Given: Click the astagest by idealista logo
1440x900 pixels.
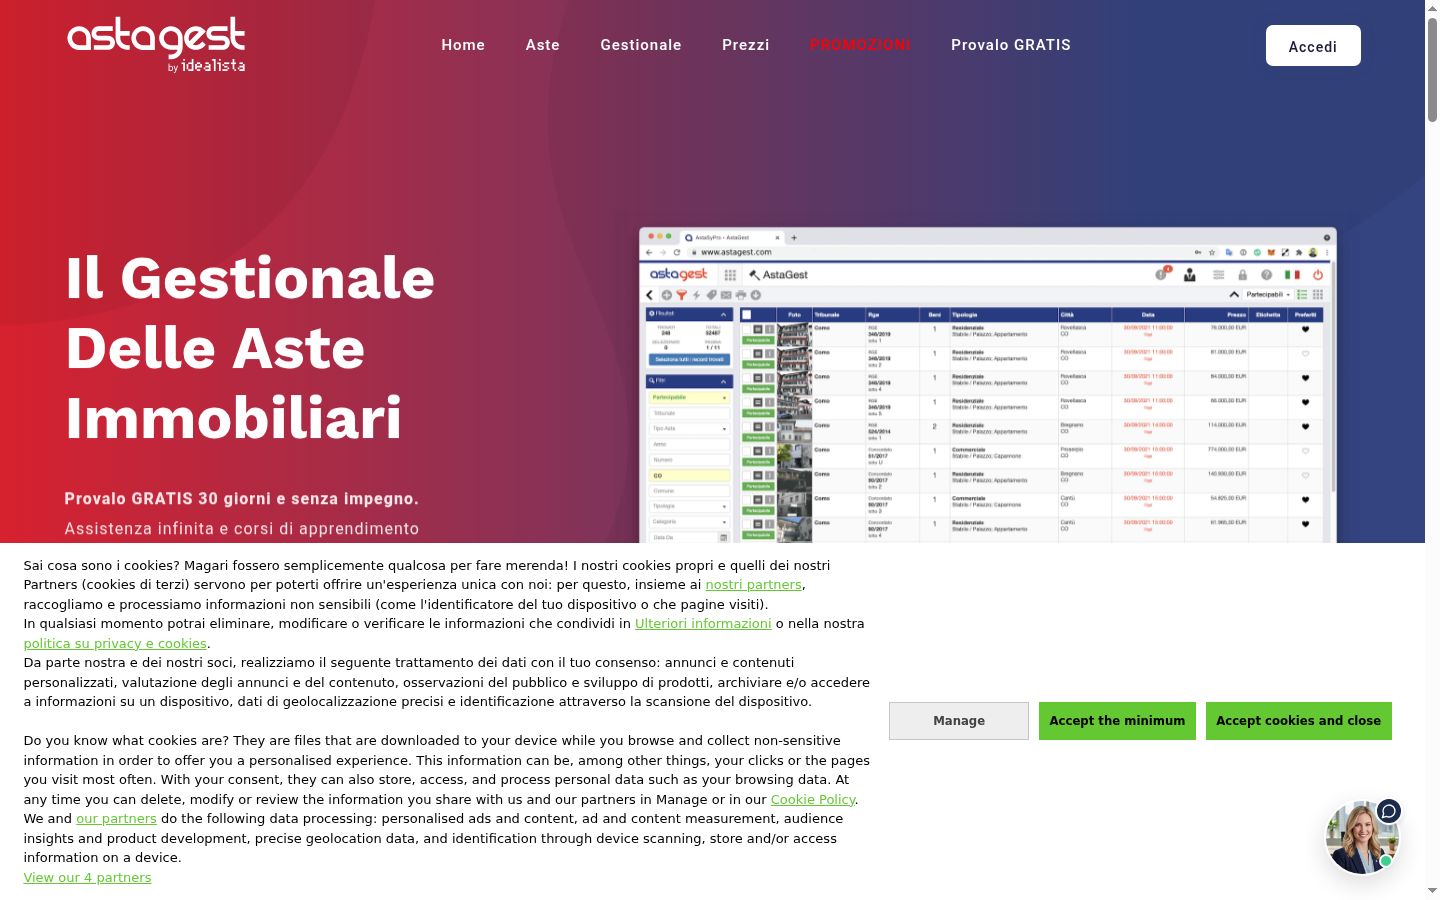Looking at the screenshot, I should pyautogui.click(x=156, y=45).
